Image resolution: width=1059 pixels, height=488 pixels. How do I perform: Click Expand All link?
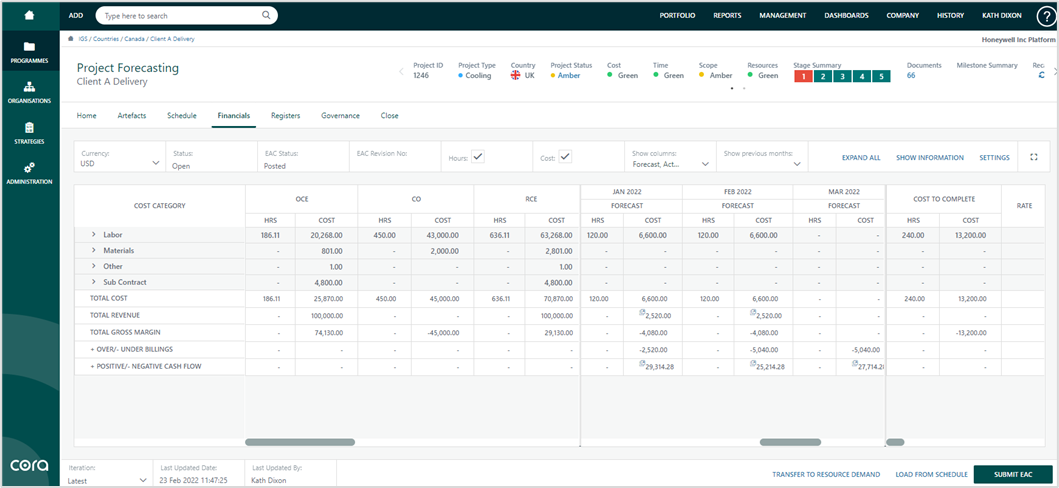(x=861, y=157)
